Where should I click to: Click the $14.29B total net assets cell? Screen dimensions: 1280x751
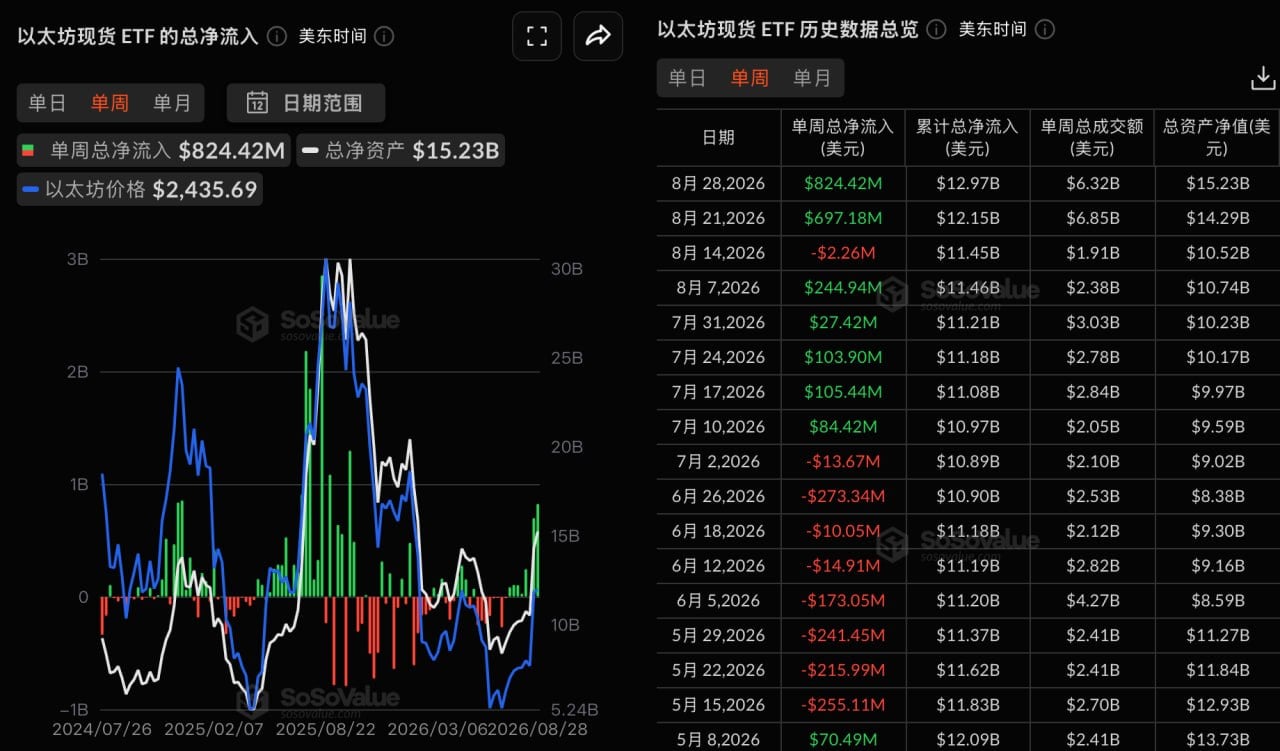[1217, 218]
